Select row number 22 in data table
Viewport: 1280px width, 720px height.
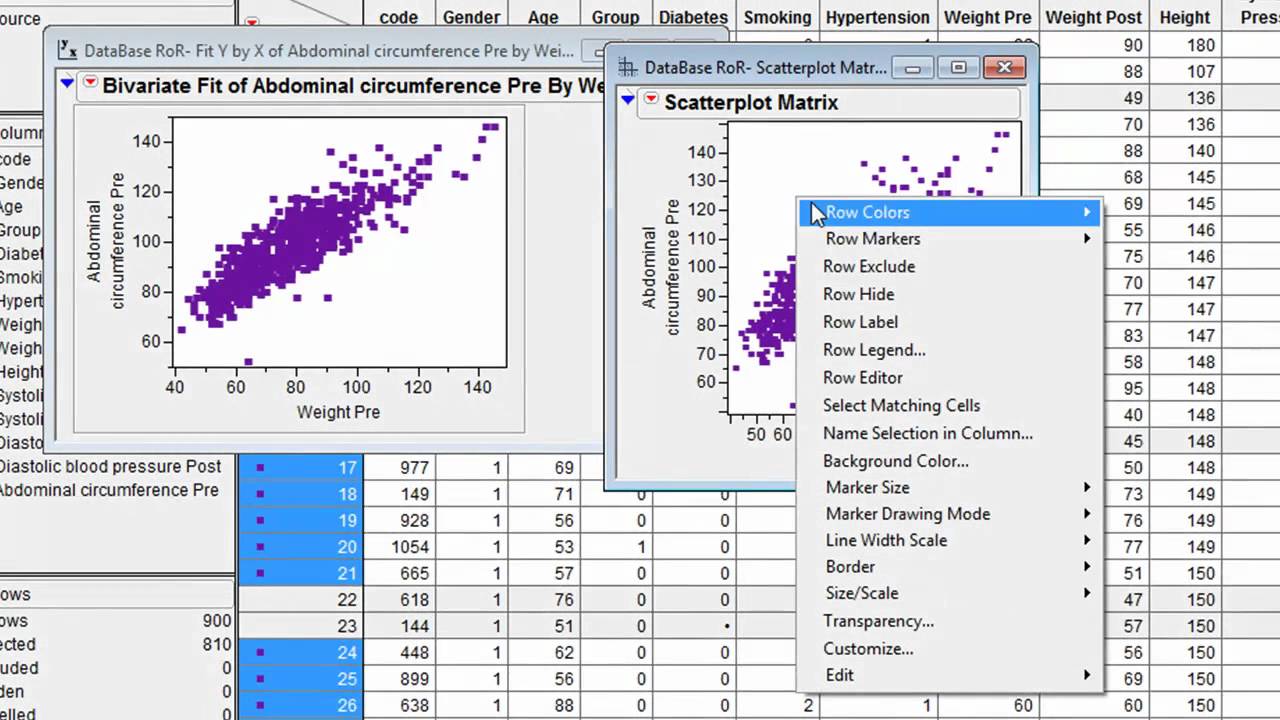pos(346,600)
